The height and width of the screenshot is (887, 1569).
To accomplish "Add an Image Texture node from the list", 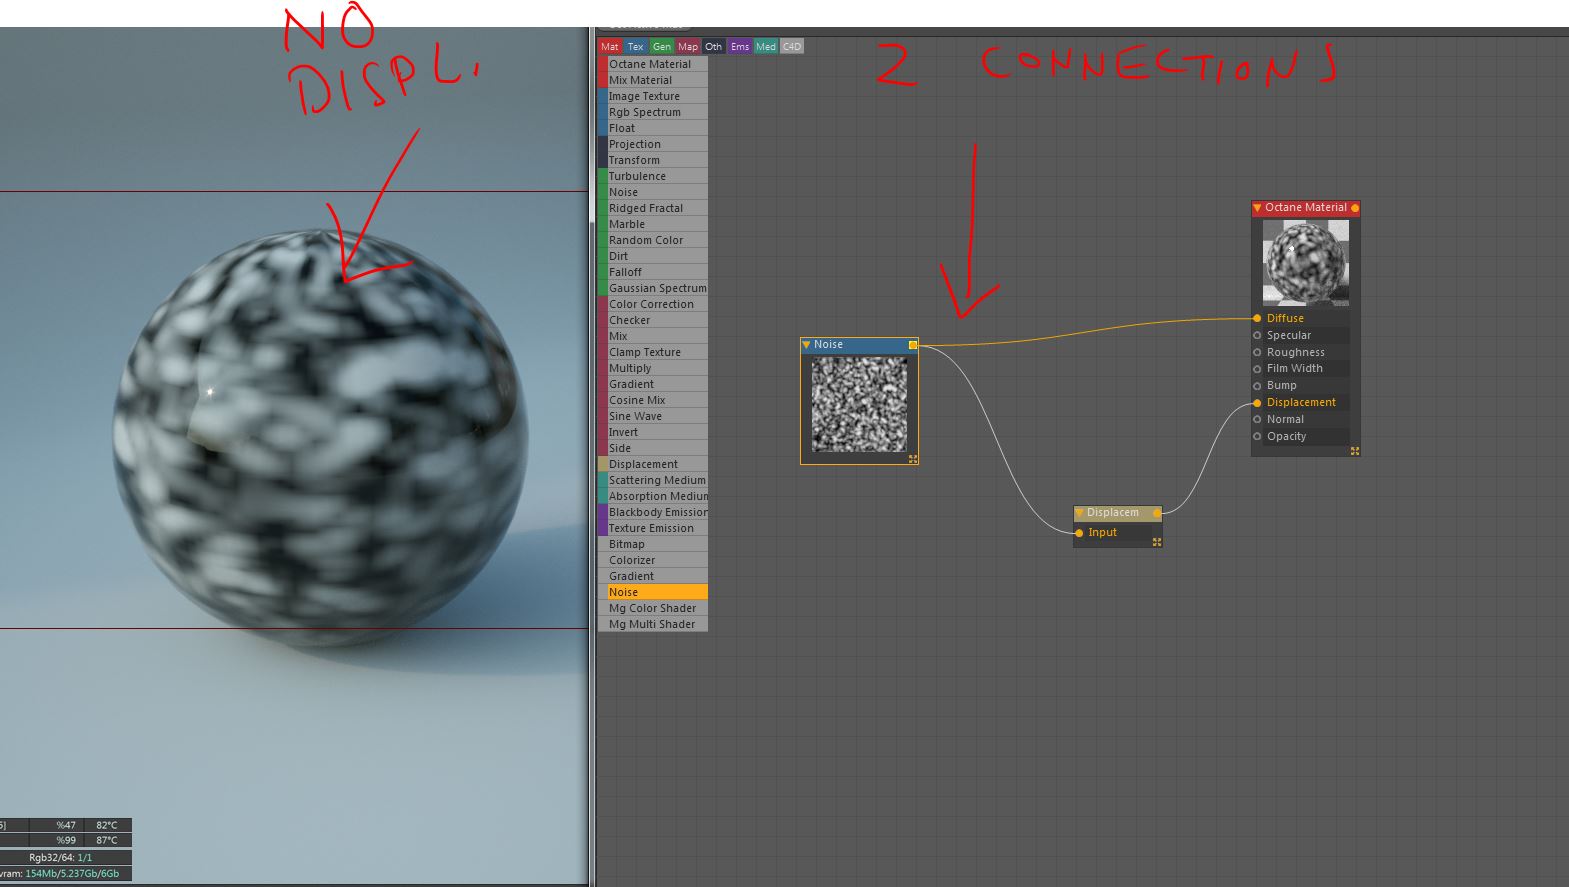I will [653, 96].
